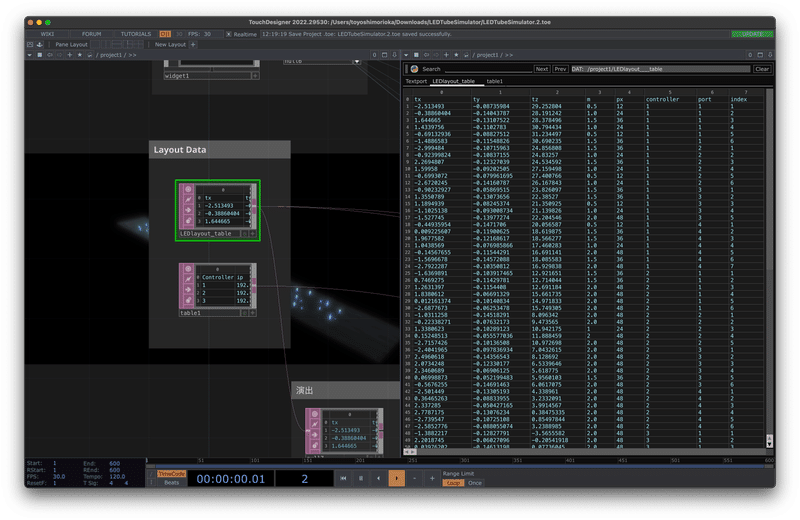Toggle viewer flag on LEDlayout_table node
The height and width of the screenshot is (520, 800).
pos(188,189)
